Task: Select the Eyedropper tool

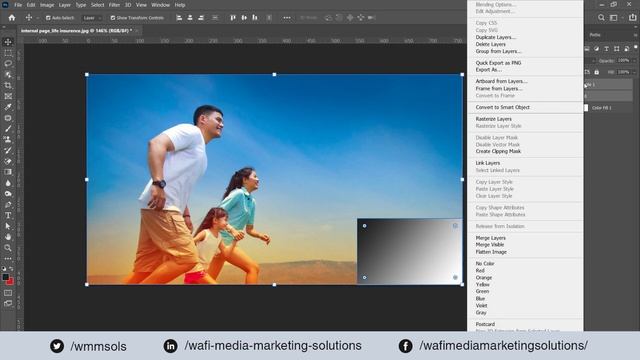Action: click(x=8, y=107)
